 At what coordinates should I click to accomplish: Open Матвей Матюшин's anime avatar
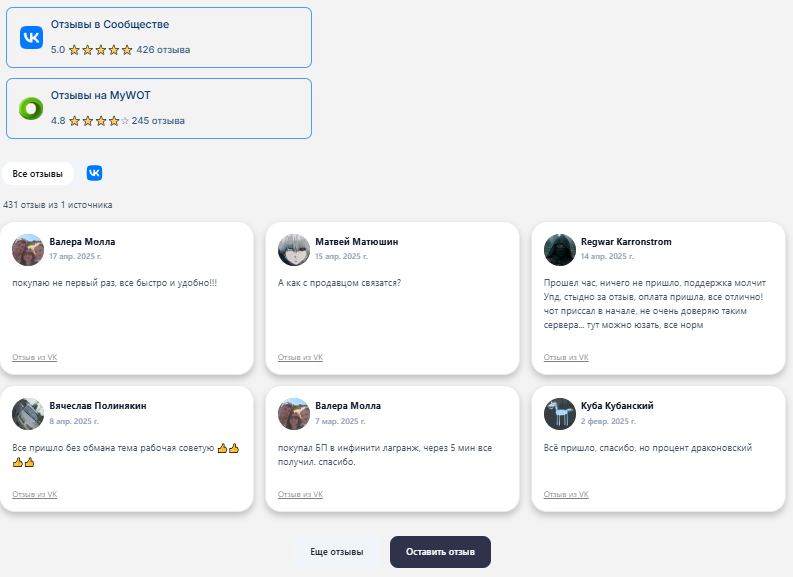(x=294, y=250)
